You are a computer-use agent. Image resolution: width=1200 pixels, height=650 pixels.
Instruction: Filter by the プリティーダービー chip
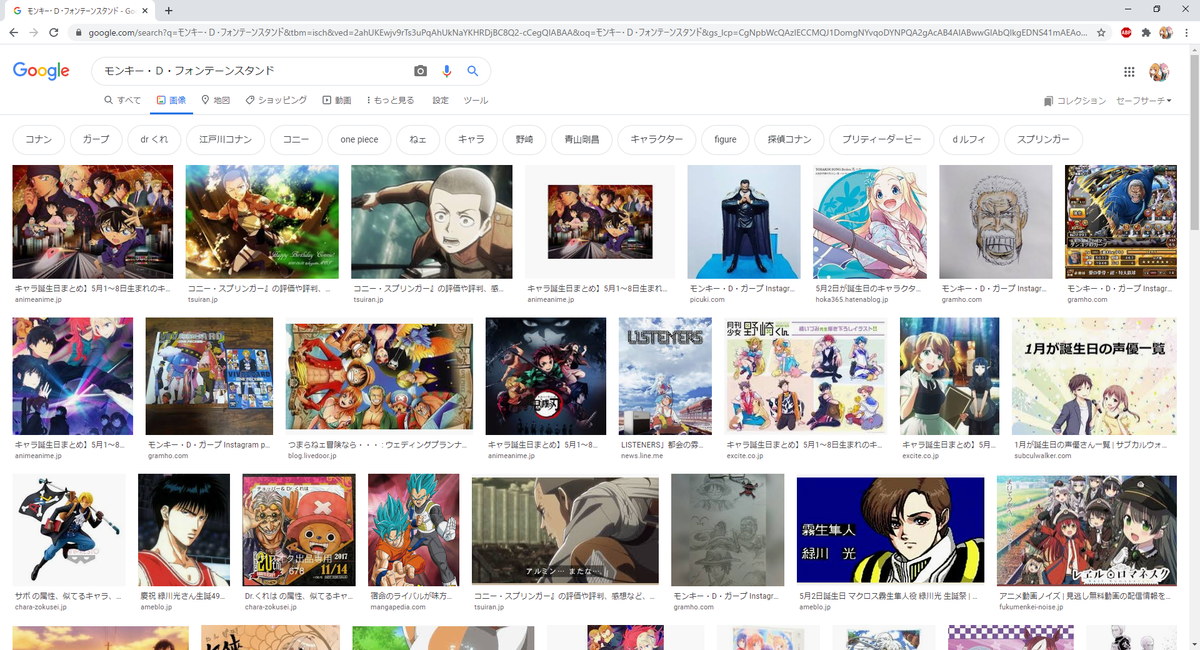(x=882, y=139)
